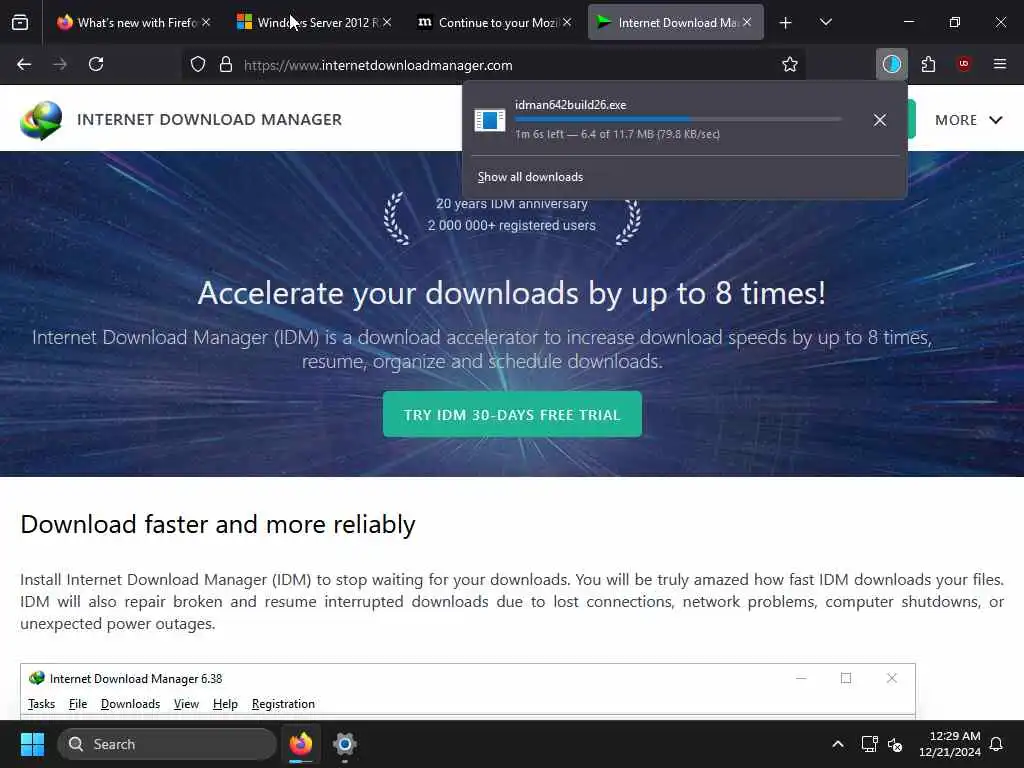Go back to the previous page
Viewport: 1024px width, 768px height.
(24, 65)
